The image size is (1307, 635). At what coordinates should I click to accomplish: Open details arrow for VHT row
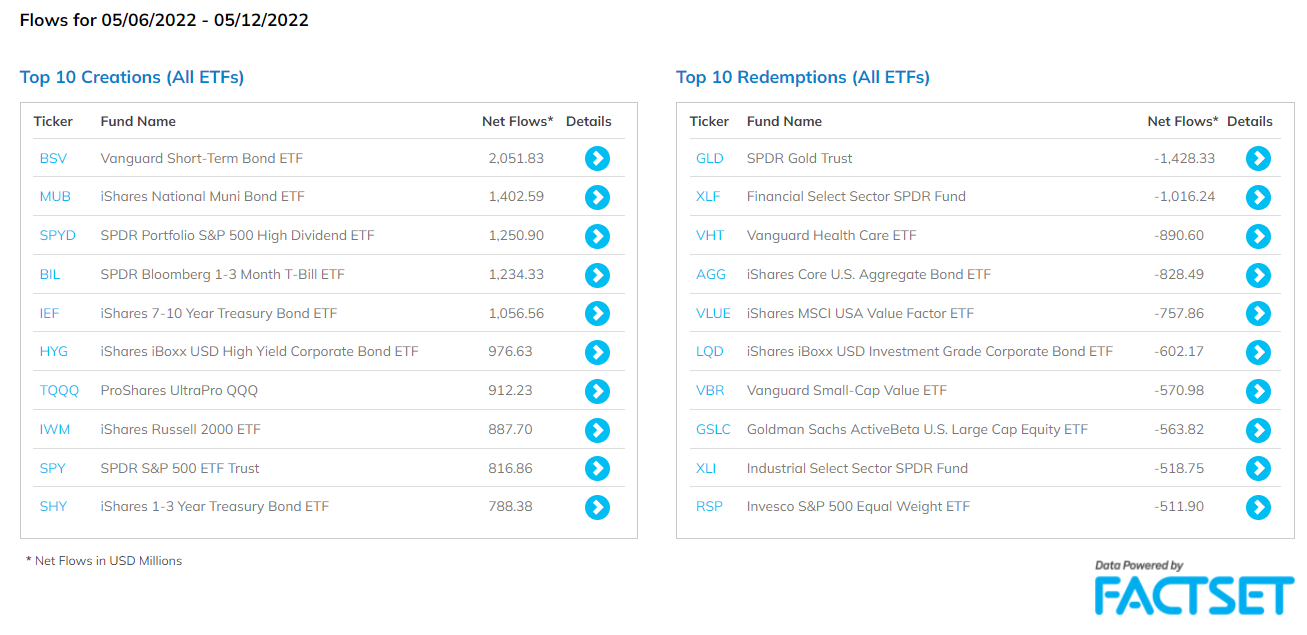[x=1258, y=236]
